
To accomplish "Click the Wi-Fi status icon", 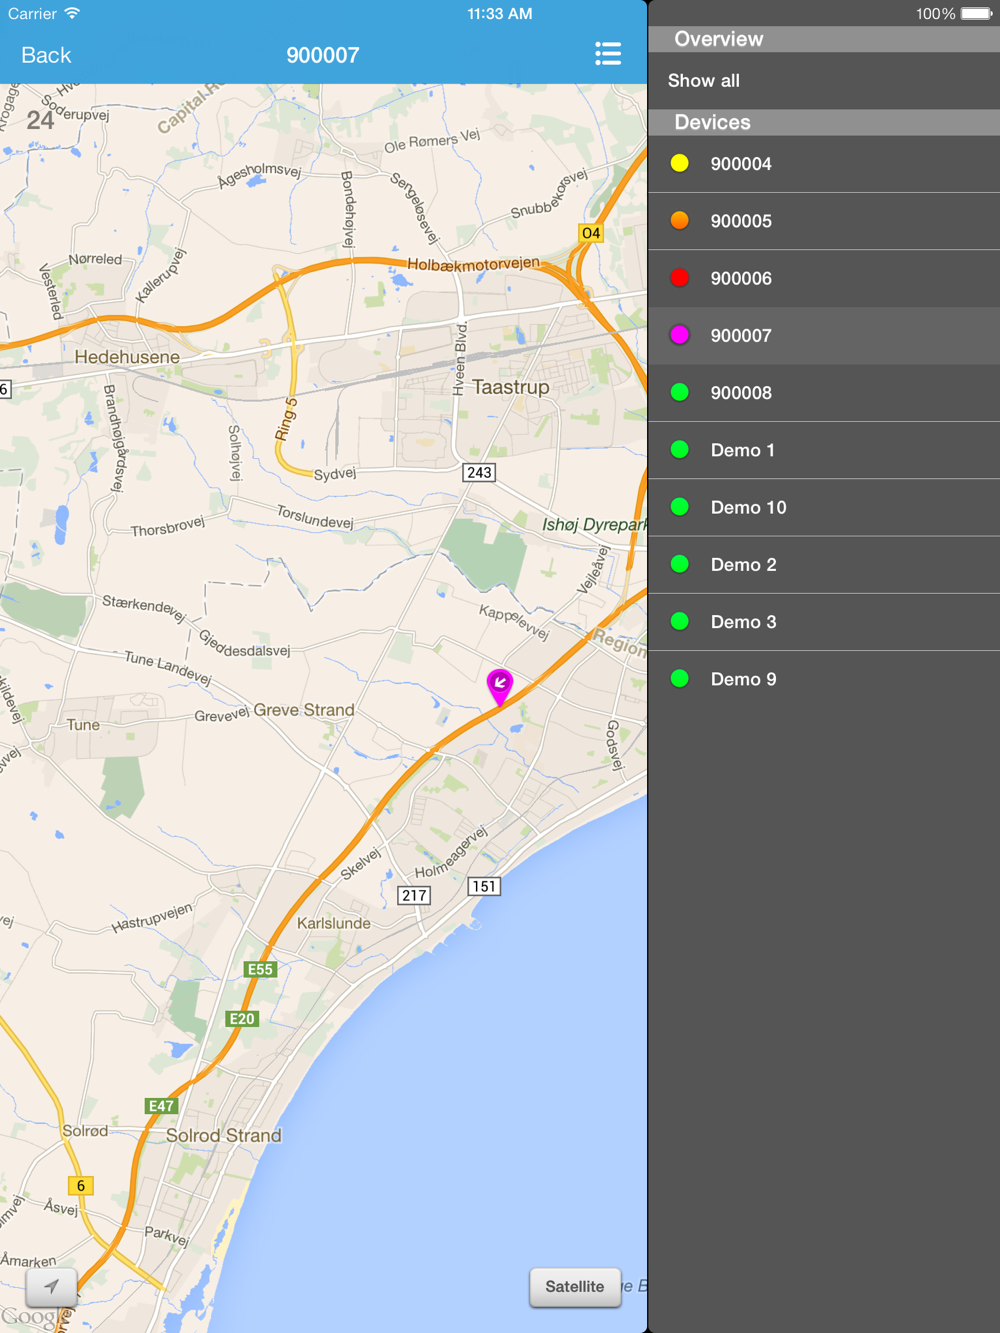I will (72, 13).
